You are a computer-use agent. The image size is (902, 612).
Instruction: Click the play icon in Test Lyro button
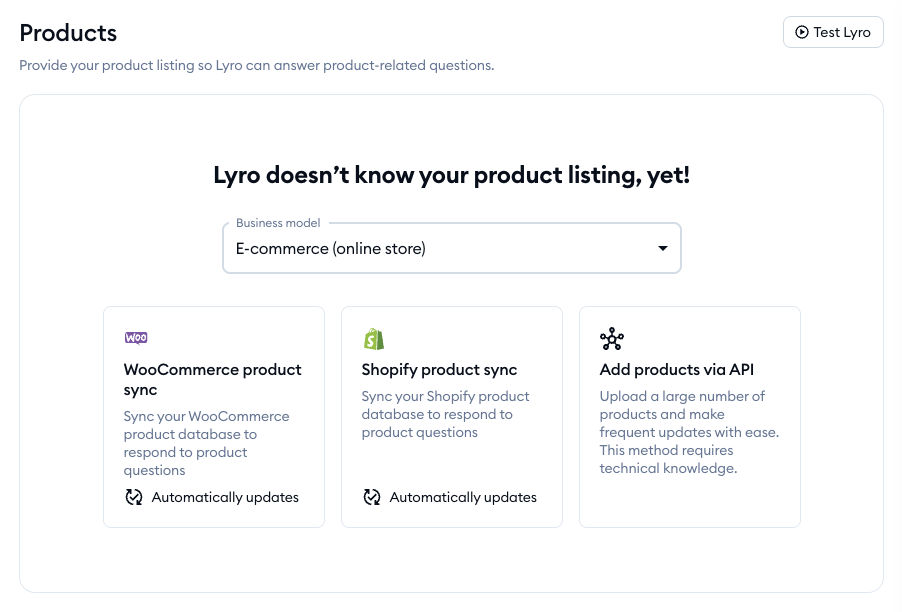pos(801,32)
